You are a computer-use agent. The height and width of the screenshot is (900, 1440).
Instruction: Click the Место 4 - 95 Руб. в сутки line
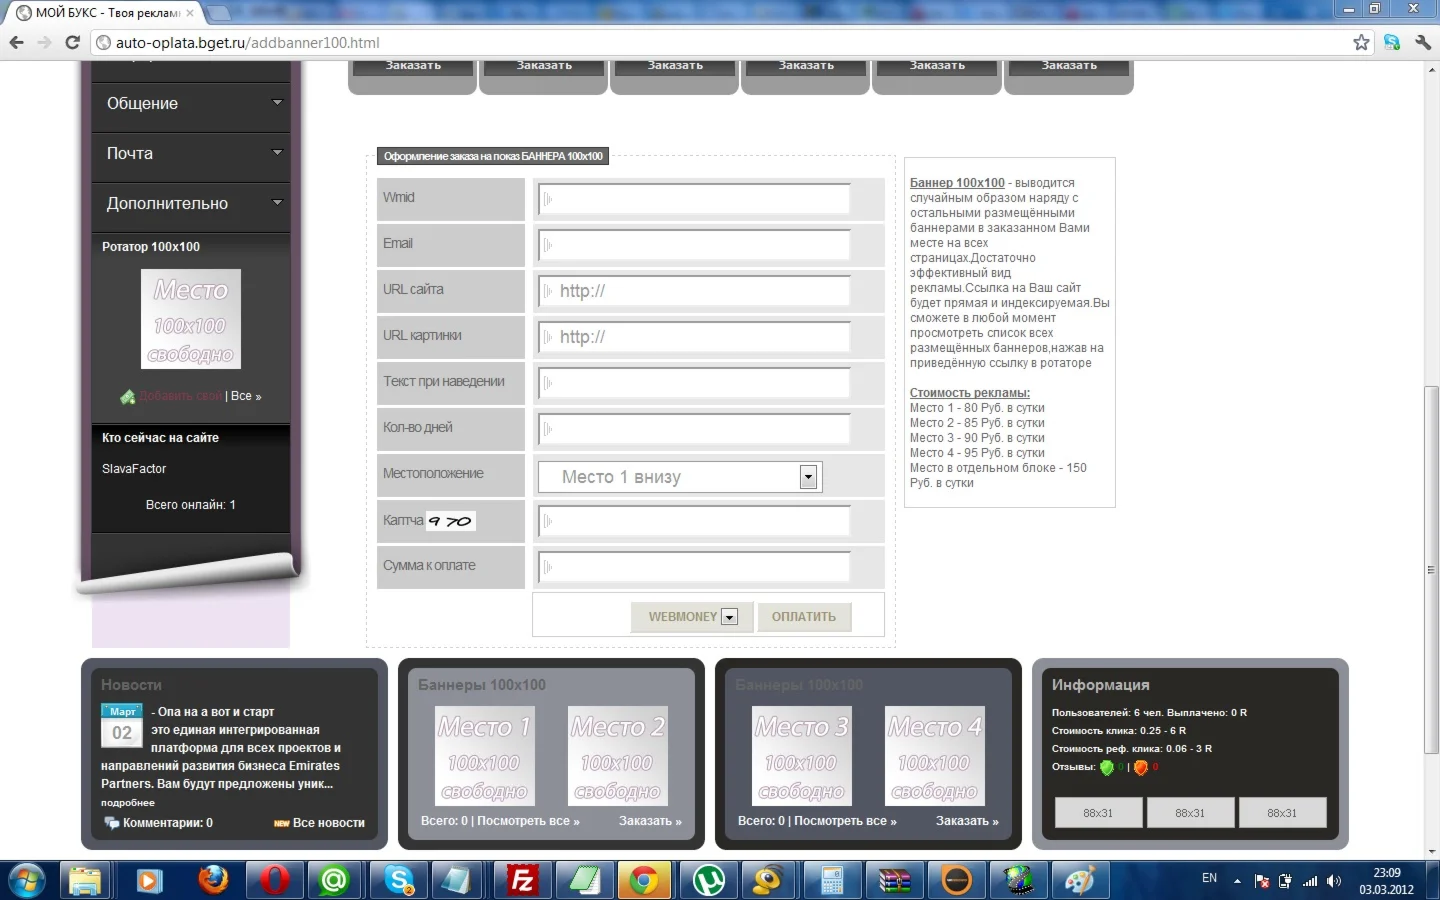click(977, 453)
